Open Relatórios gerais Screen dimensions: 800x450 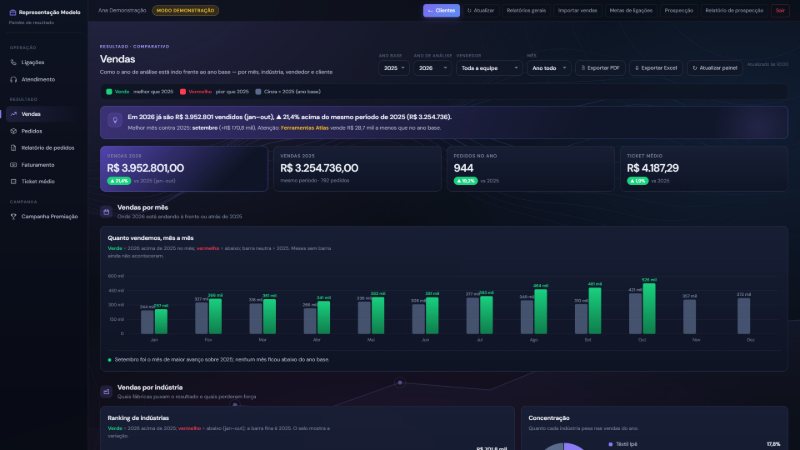(x=526, y=11)
